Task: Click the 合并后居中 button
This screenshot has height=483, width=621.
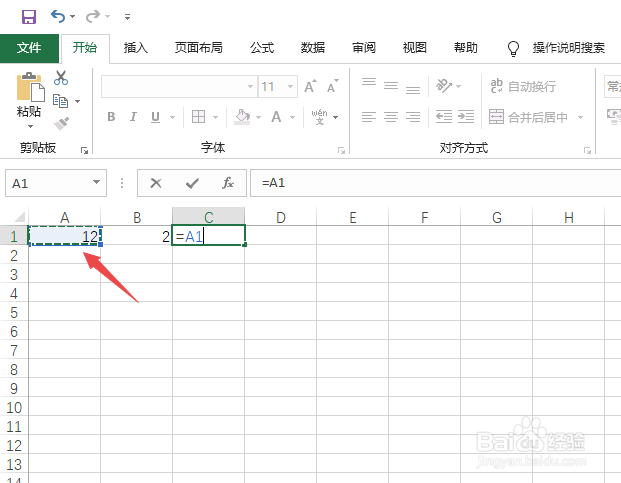Action: pyautogui.click(x=528, y=117)
